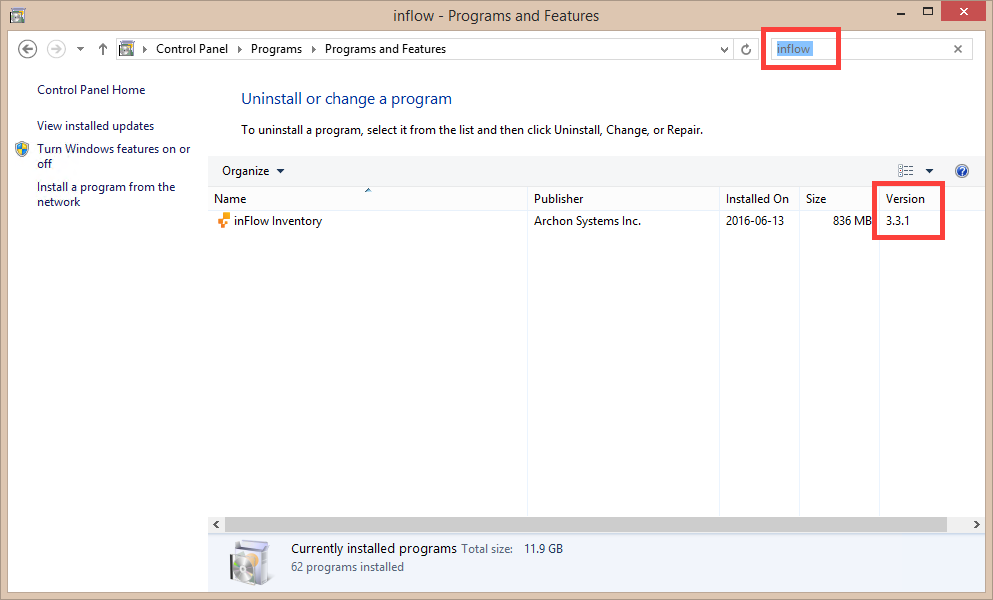
Task: Minimize the Programs and Features window
Action: click(901, 13)
